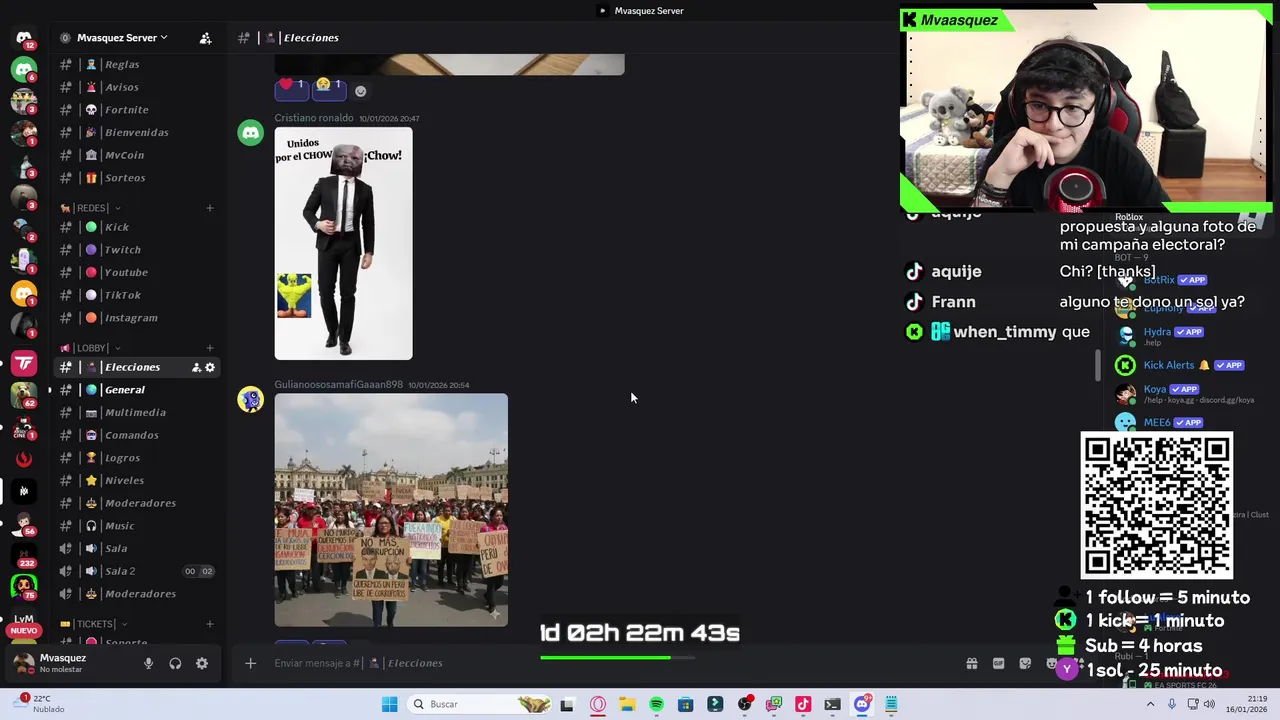Open the MvCoin channel
This screenshot has height=720, width=1280.
(137, 155)
